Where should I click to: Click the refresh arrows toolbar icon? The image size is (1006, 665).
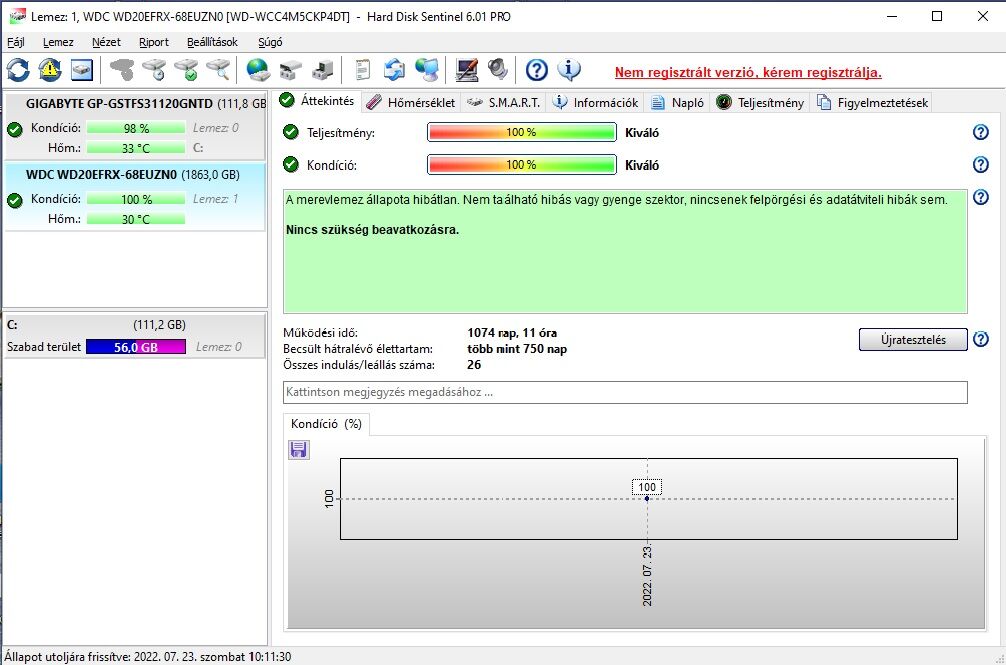[x=19, y=70]
